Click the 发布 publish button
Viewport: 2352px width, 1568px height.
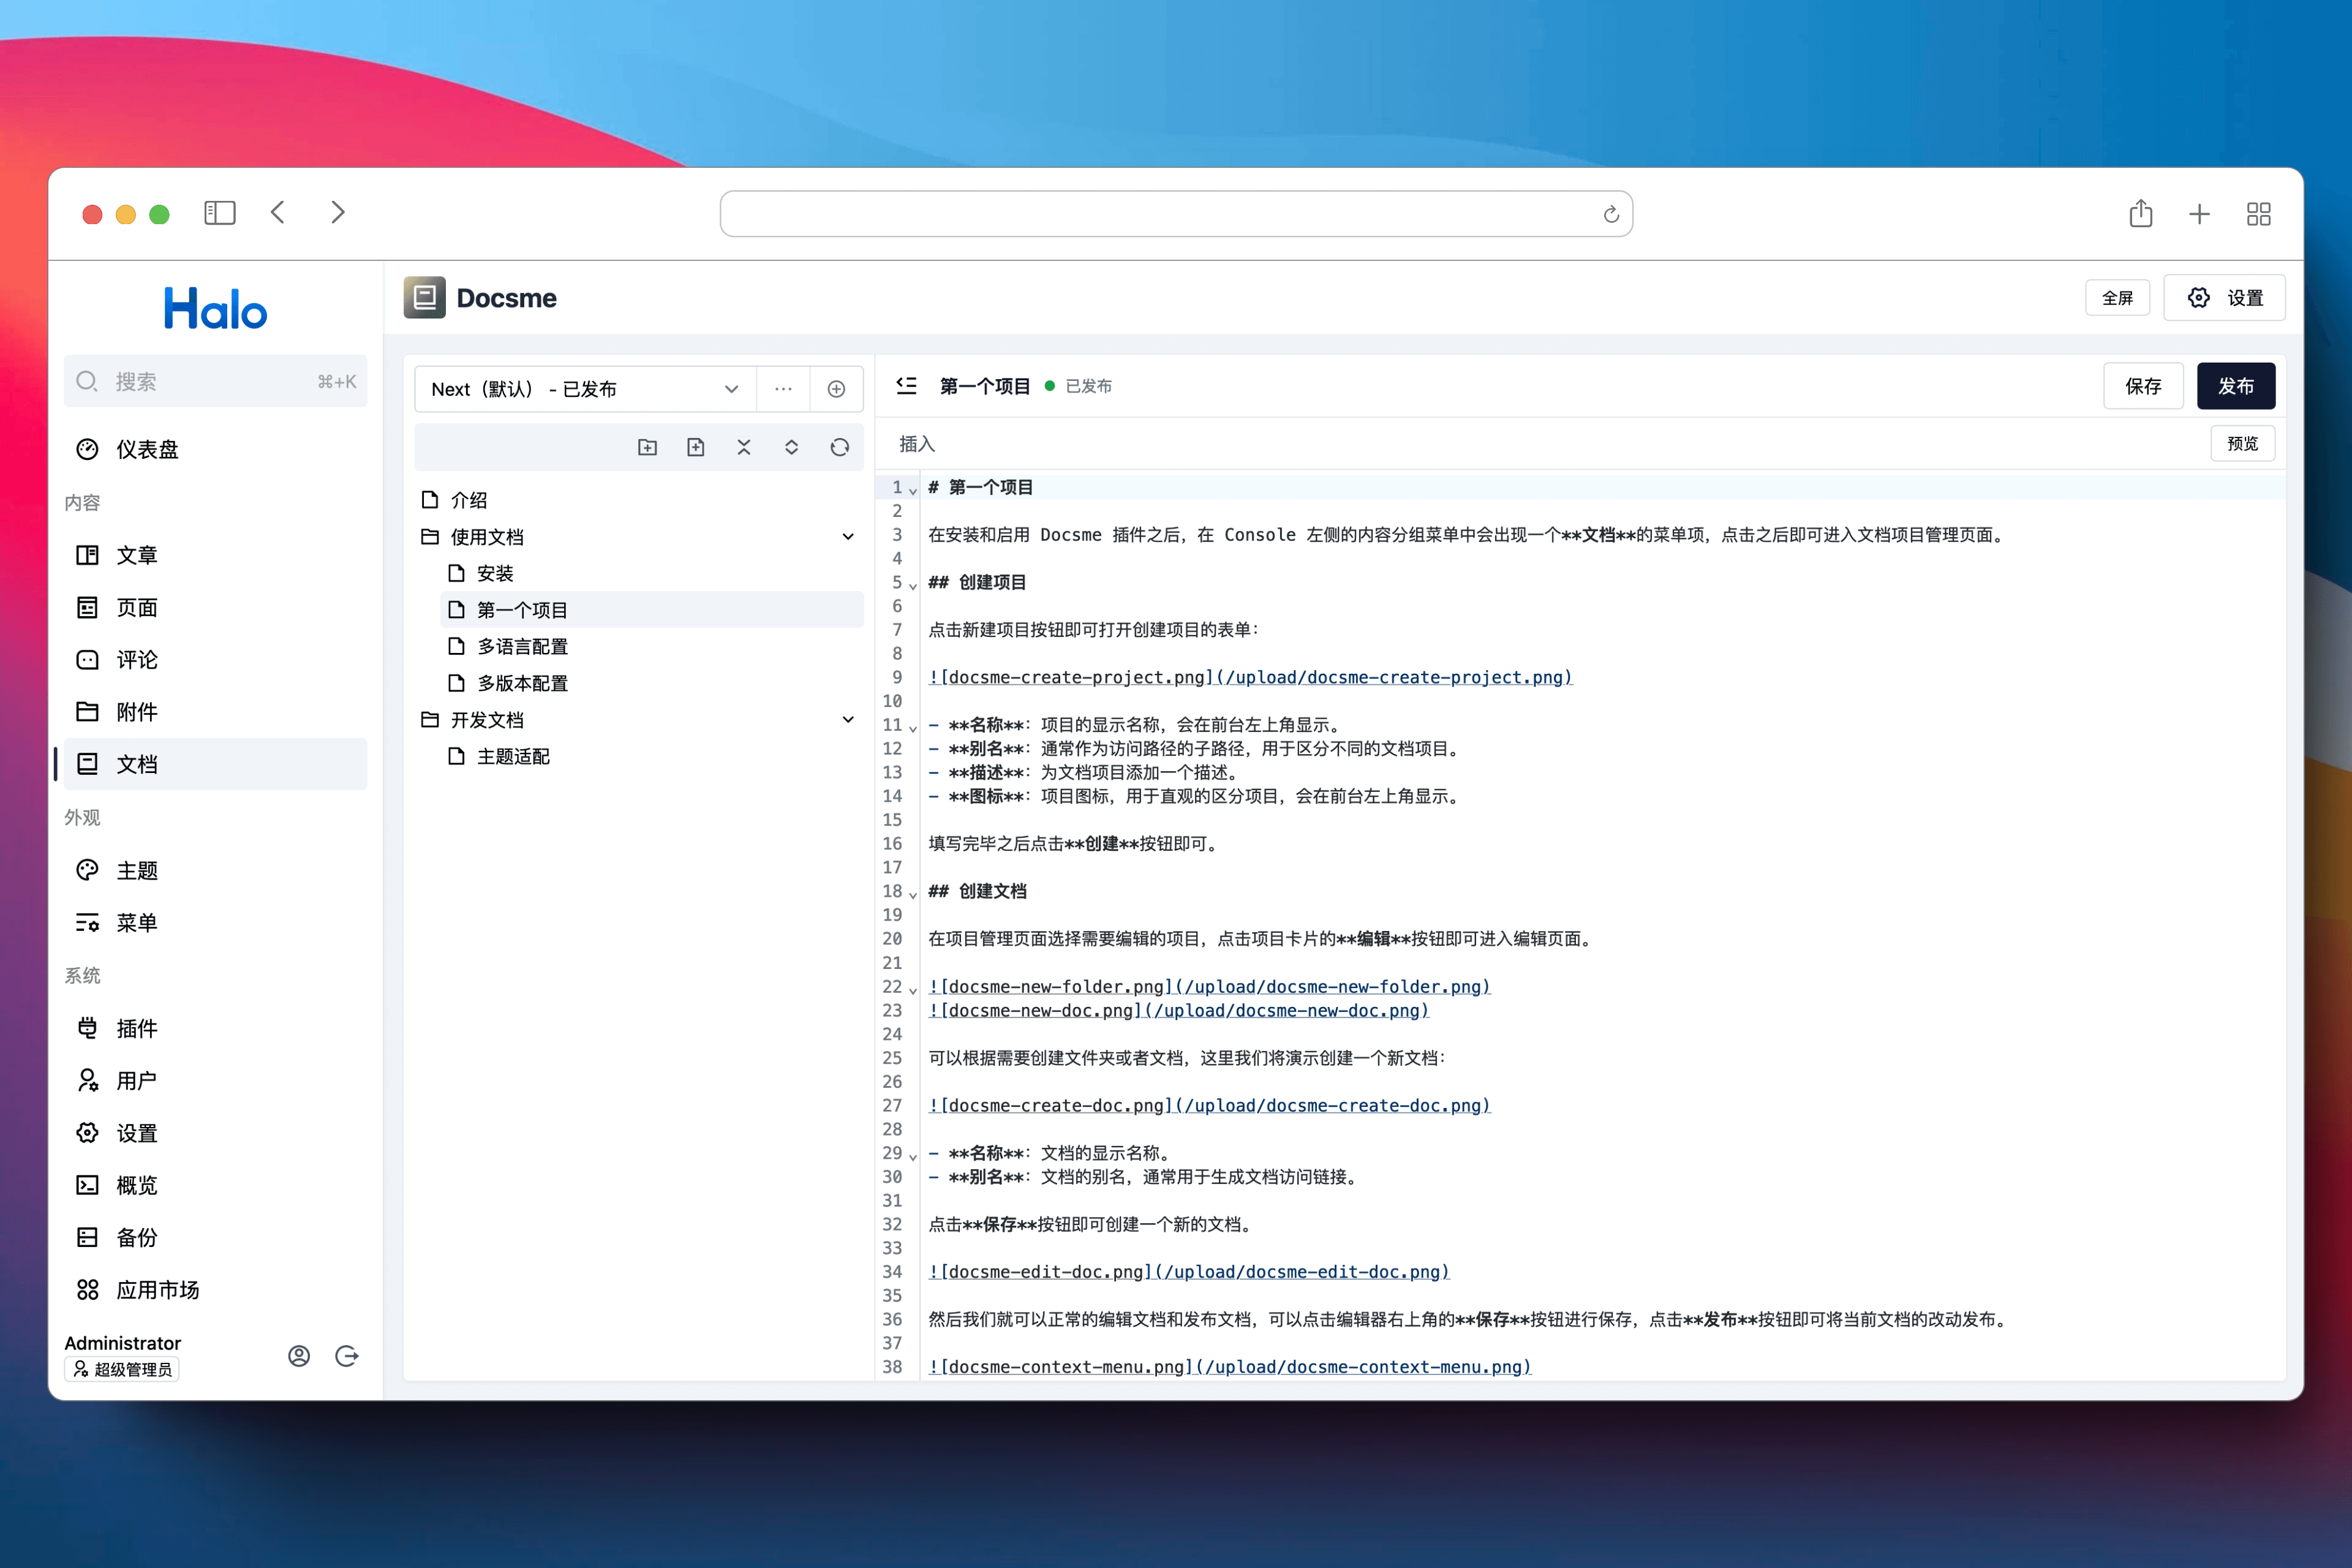coord(2236,386)
